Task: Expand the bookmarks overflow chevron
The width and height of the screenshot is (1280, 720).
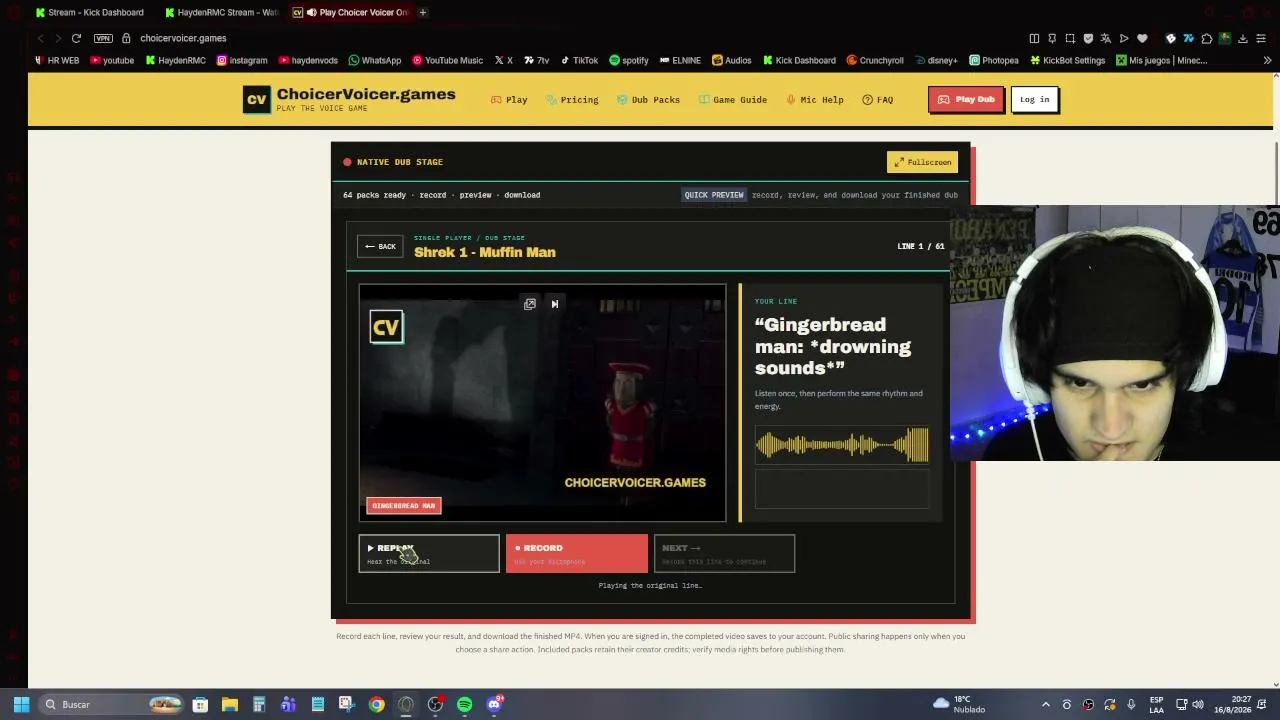Action: 1267,60
